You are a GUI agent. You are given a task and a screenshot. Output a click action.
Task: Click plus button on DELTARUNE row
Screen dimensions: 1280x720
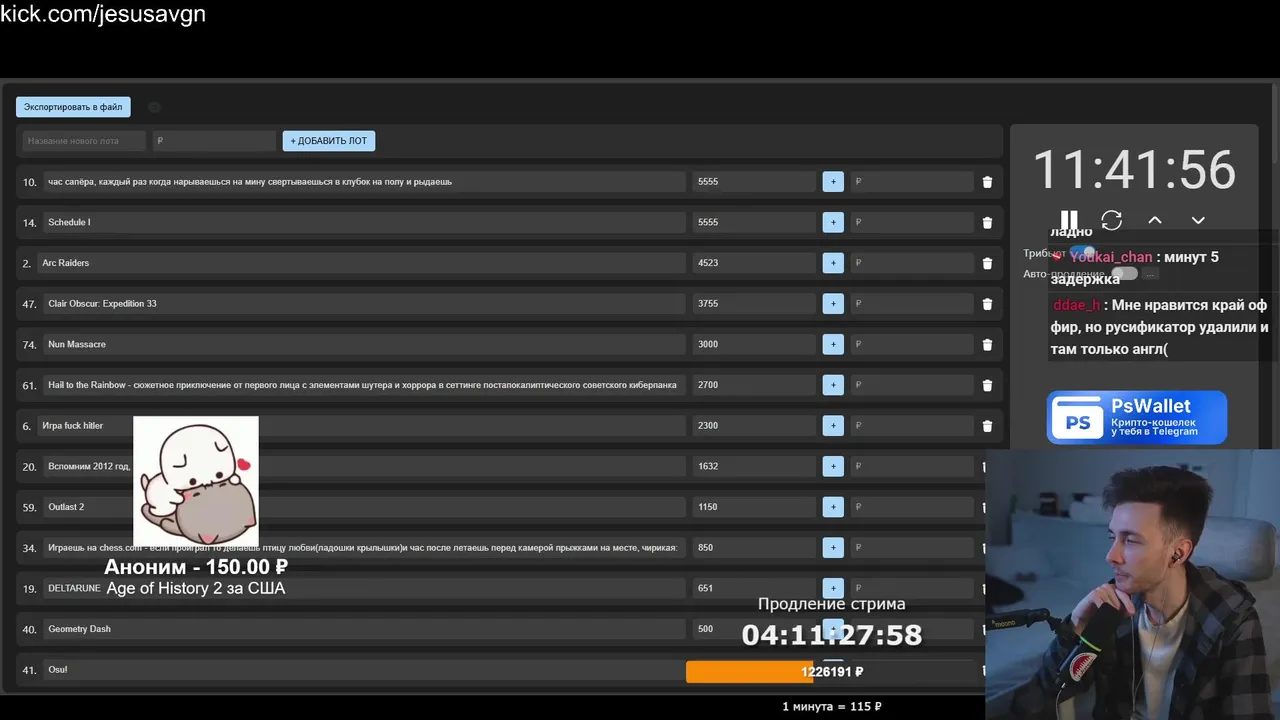tap(833, 588)
